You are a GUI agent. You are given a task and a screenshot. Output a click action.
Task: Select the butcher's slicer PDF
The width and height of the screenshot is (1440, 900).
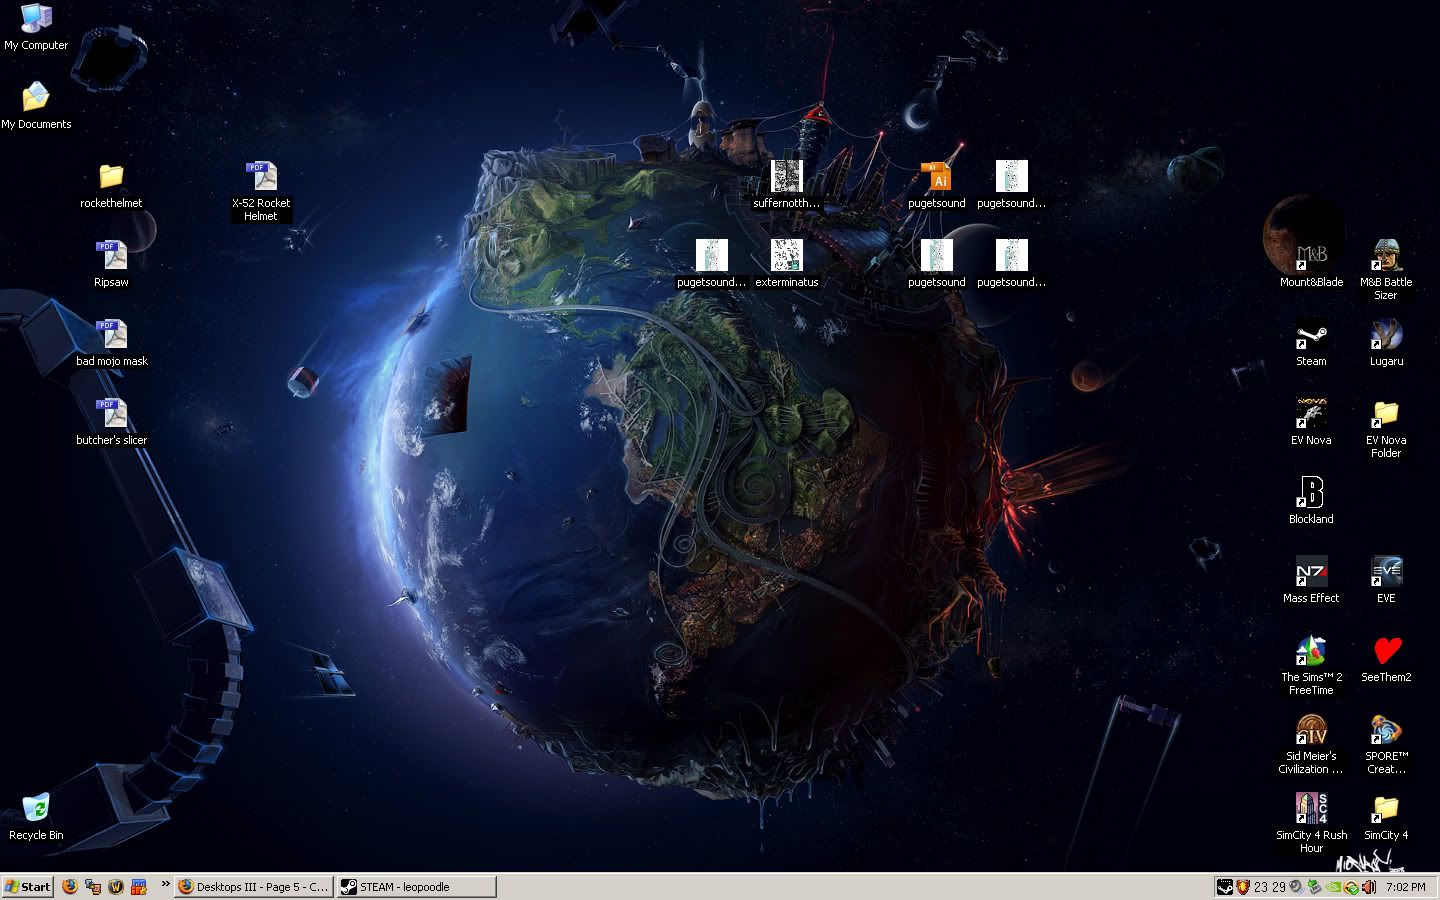111,422
